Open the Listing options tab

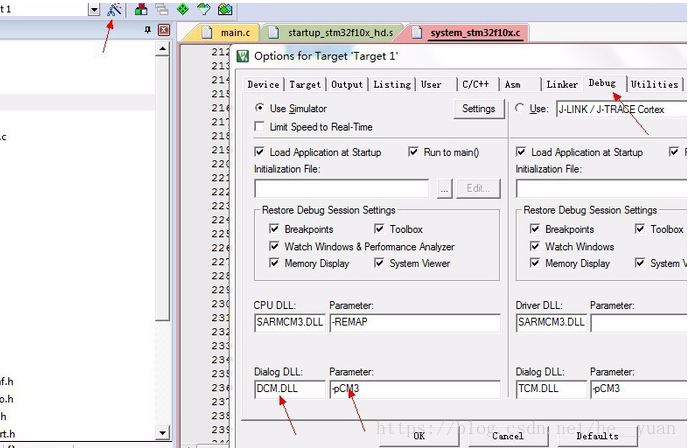(392, 84)
